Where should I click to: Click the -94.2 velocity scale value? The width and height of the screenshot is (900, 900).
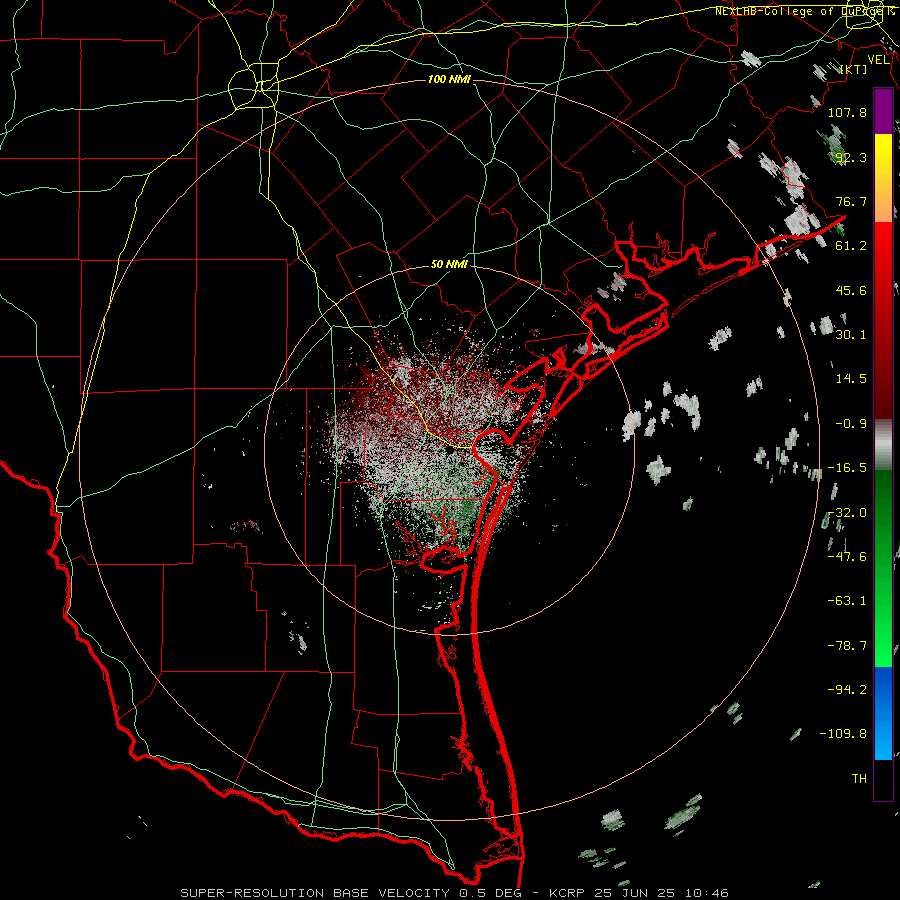pyautogui.click(x=847, y=690)
